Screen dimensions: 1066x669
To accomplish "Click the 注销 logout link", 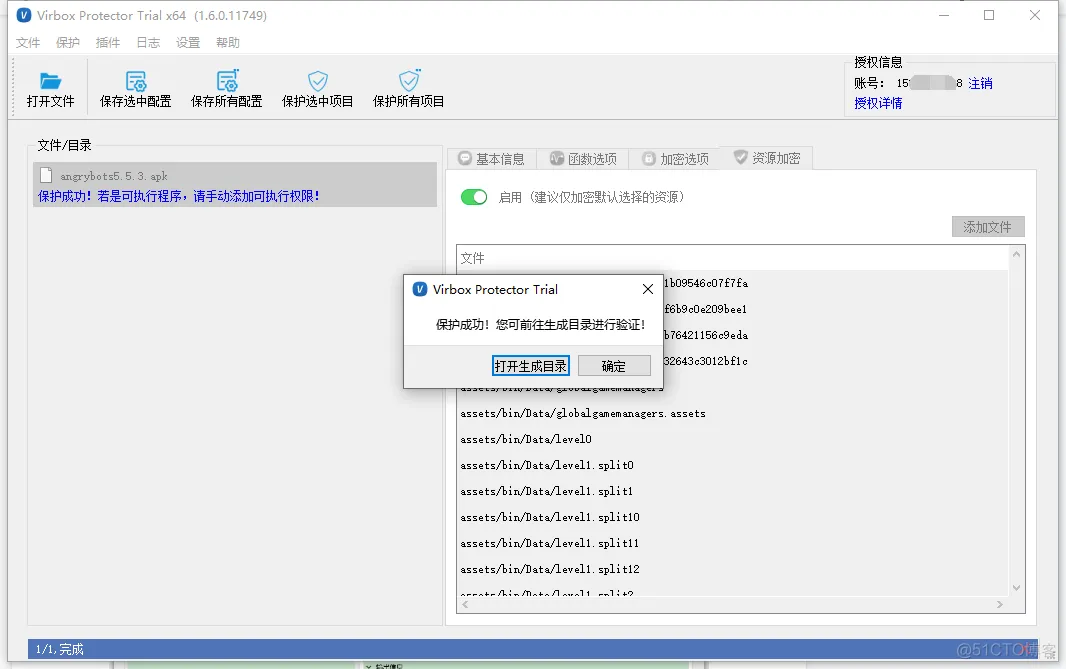I will point(980,84).
